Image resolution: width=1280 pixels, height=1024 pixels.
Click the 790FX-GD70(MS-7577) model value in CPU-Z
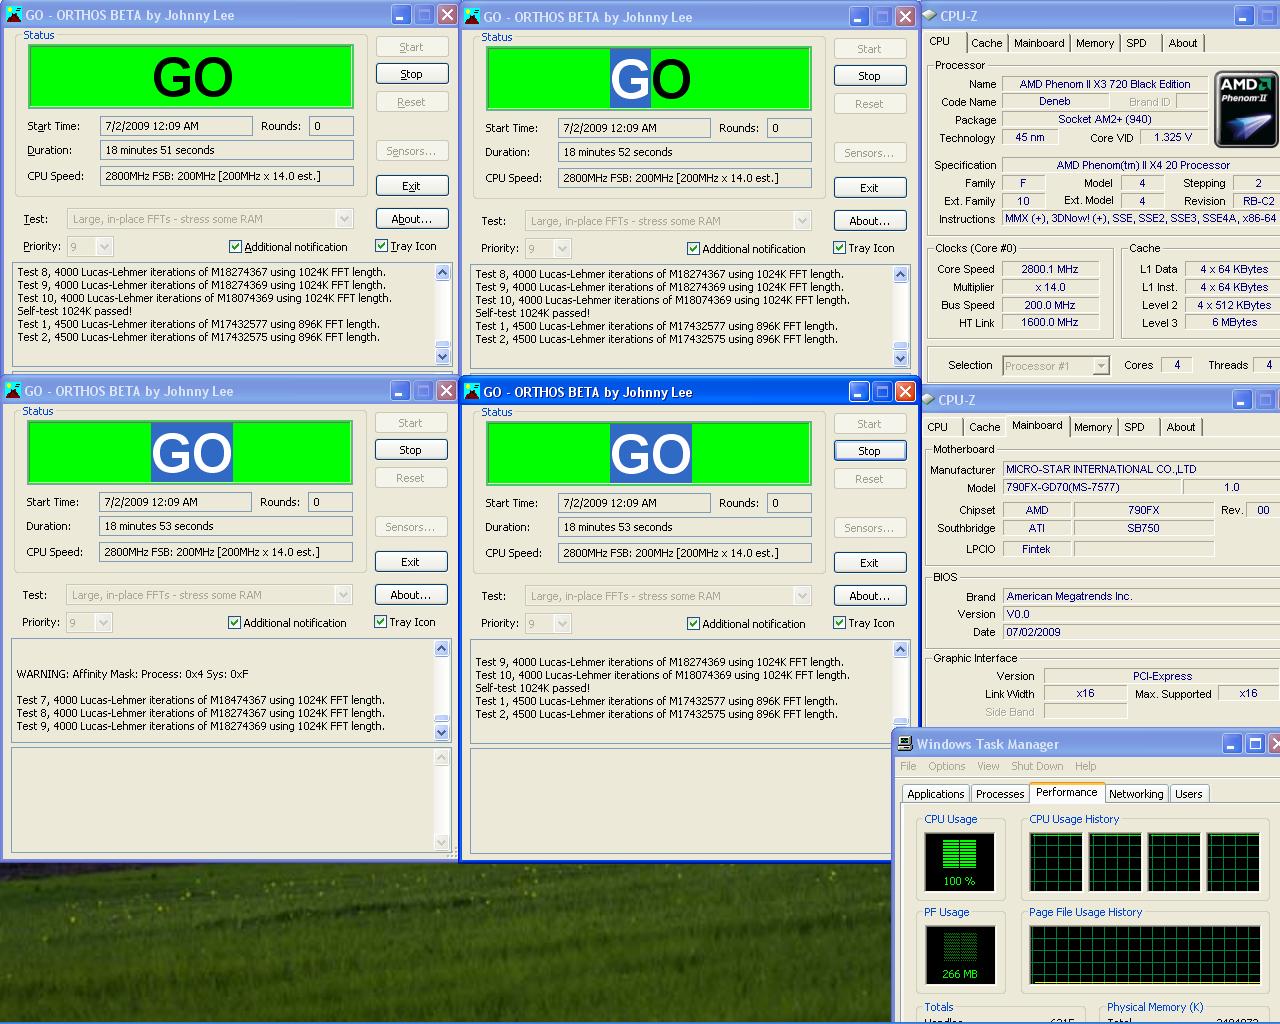point(1092,487)
